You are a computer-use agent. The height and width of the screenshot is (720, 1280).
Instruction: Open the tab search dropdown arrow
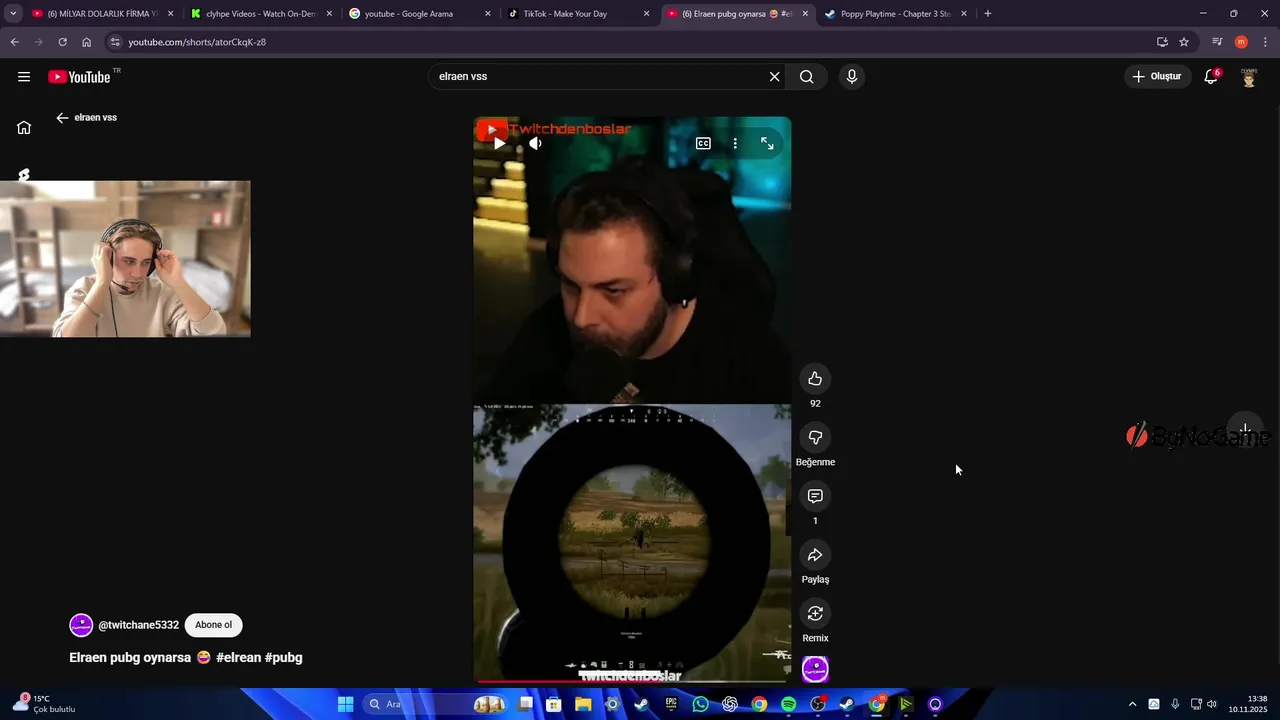tap(13, 14)
